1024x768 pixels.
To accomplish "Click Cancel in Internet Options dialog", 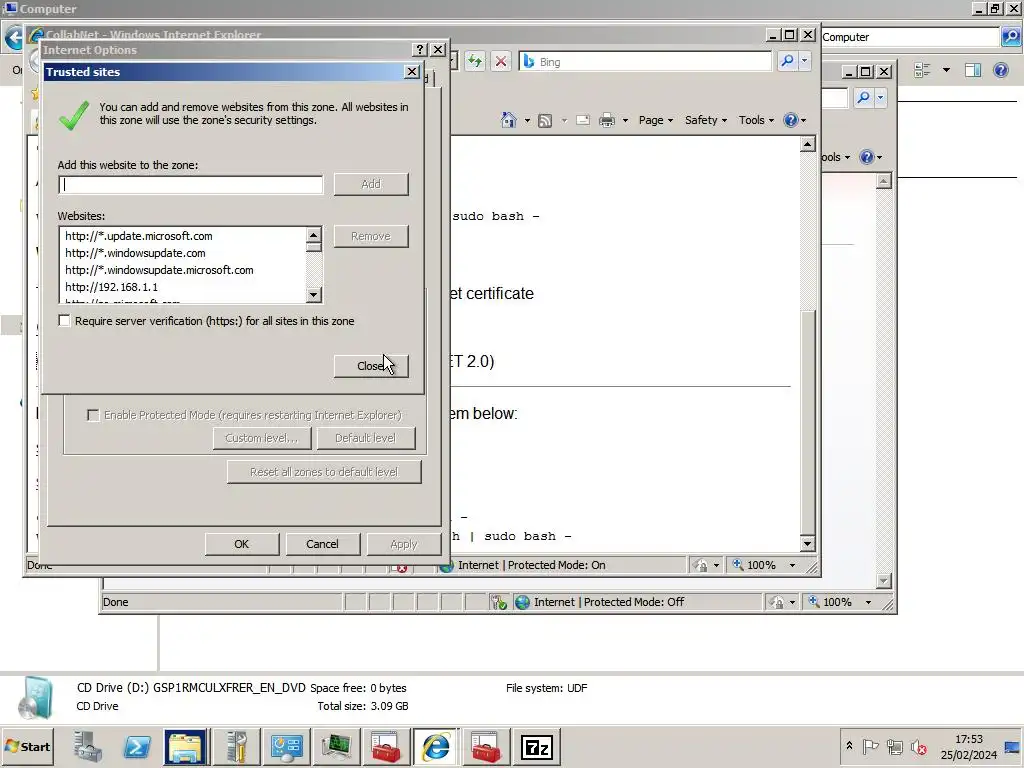I will 323,544.
